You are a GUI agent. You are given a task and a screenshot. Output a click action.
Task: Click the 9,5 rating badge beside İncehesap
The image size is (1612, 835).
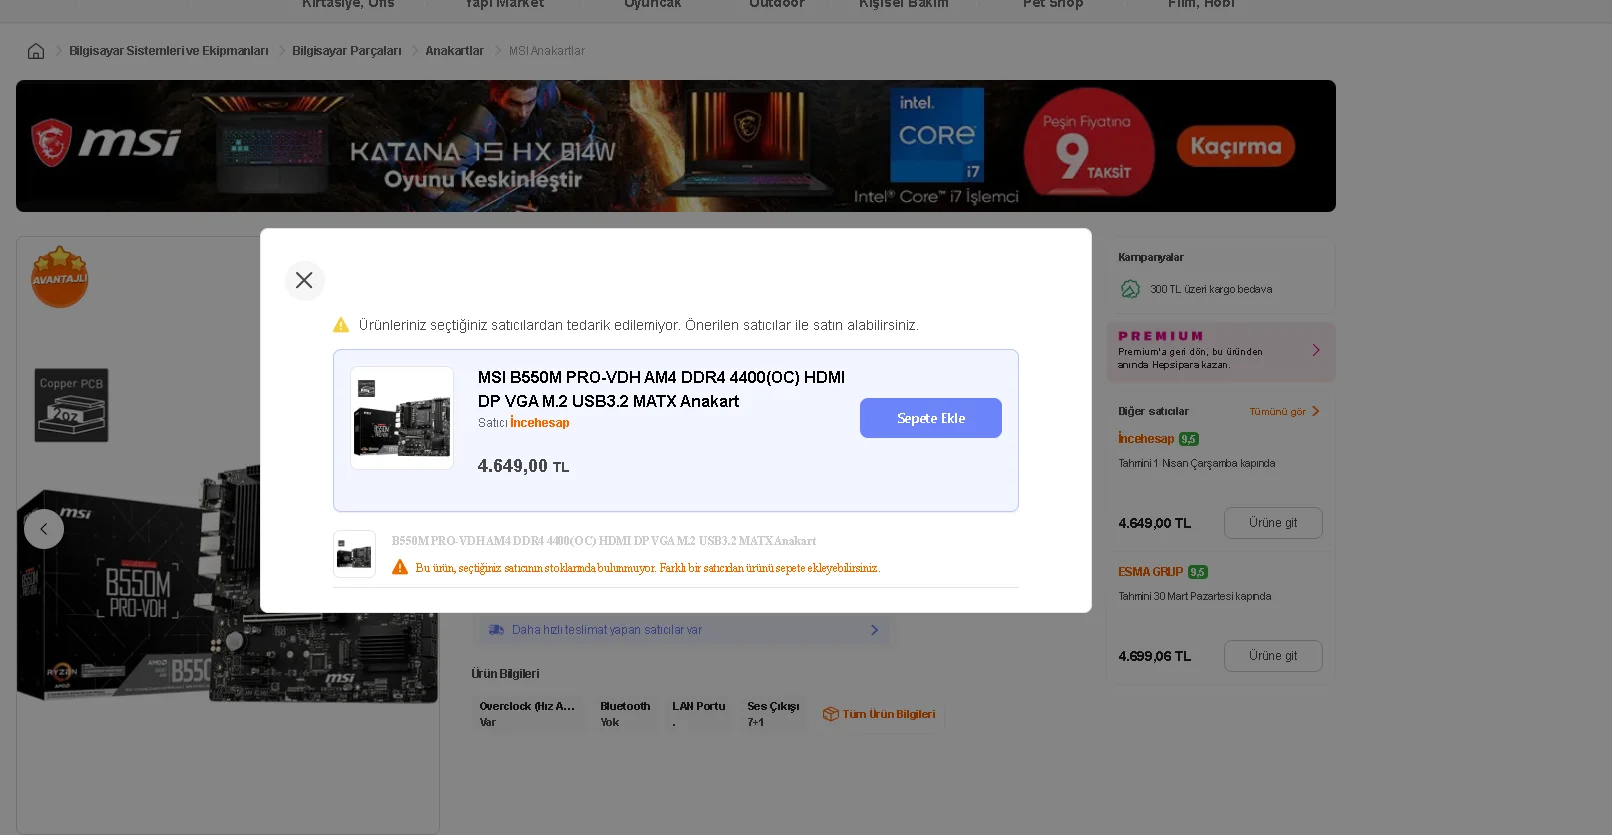coord(1188,439)
